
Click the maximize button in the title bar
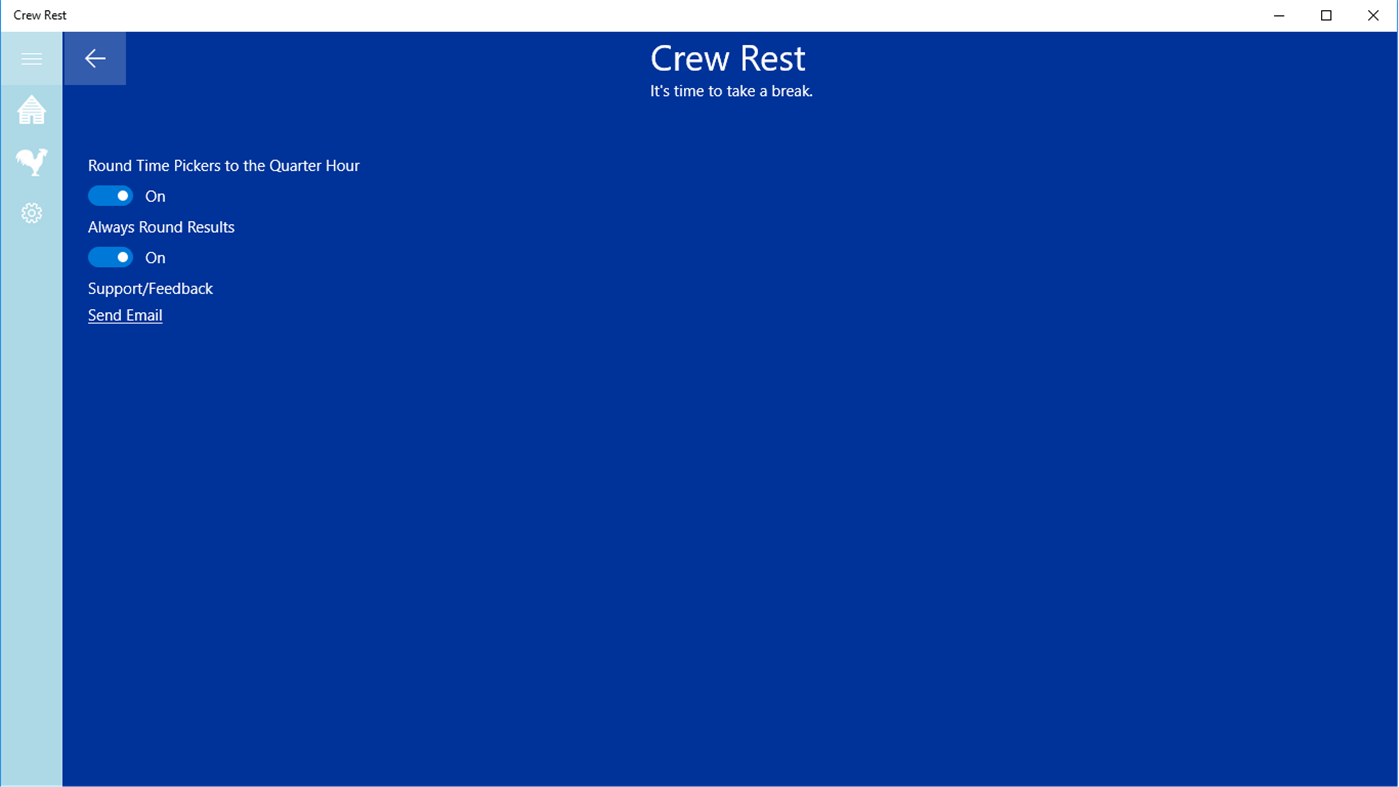pyautogui.click(x=1325, y=15)
